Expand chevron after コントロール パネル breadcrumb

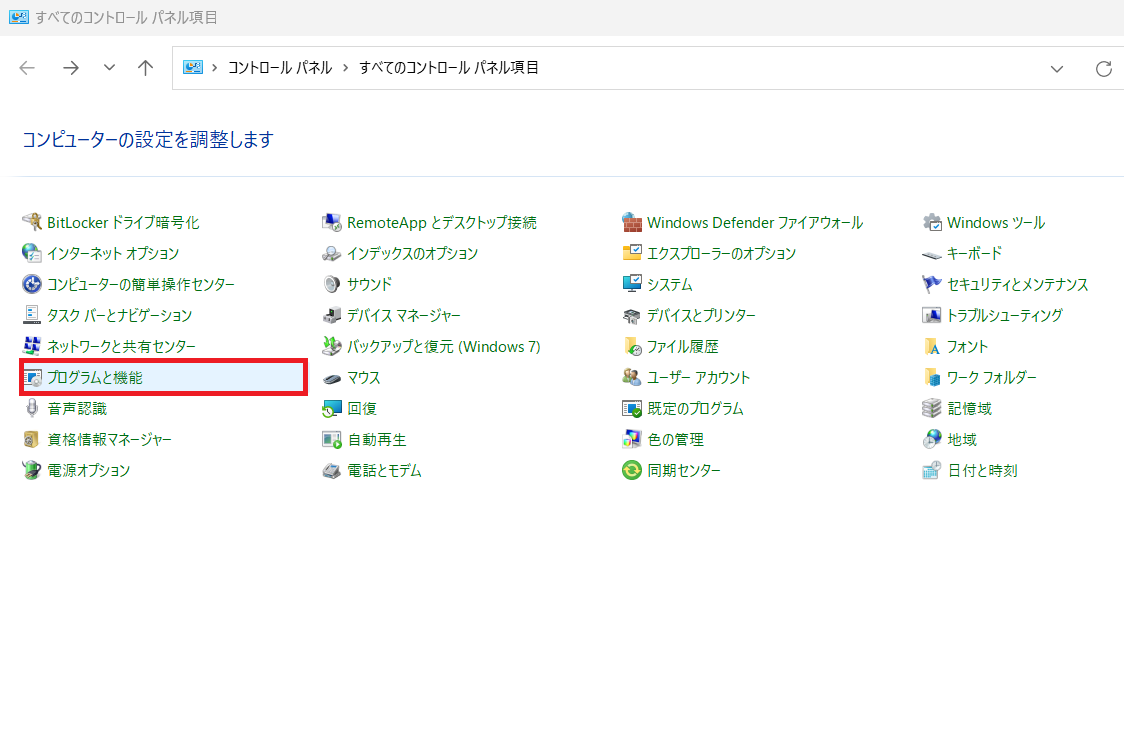point(346,67)
